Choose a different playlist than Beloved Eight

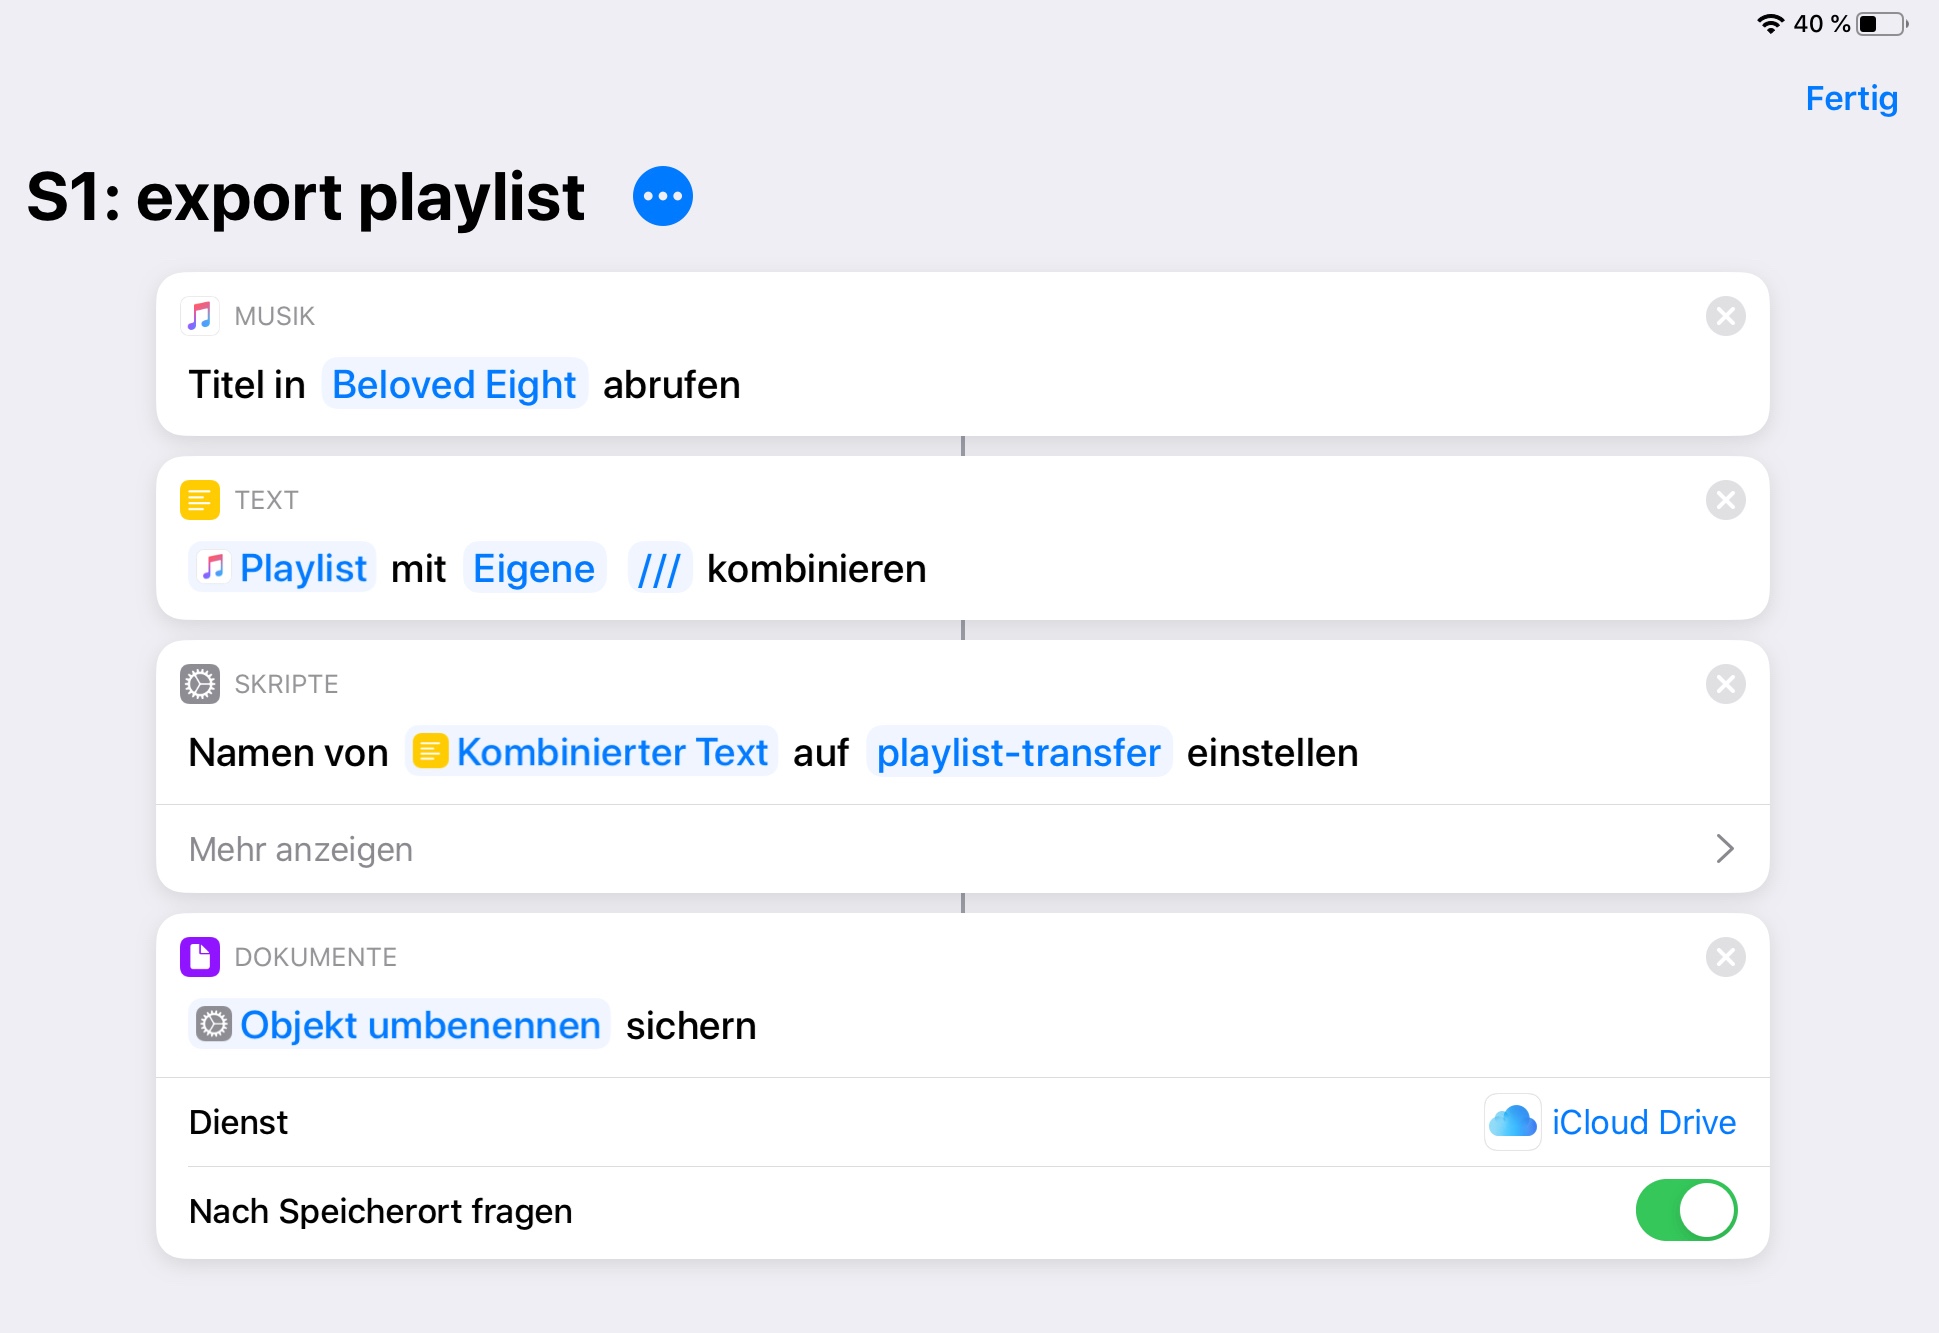454,385
